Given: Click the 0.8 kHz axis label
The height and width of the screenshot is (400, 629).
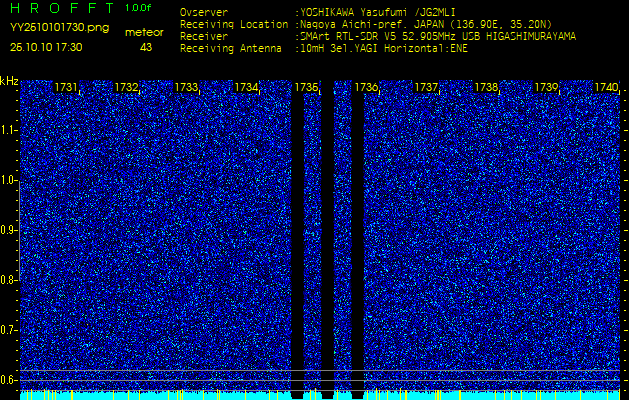Looking at the screenshot, I should pos(7,280).
